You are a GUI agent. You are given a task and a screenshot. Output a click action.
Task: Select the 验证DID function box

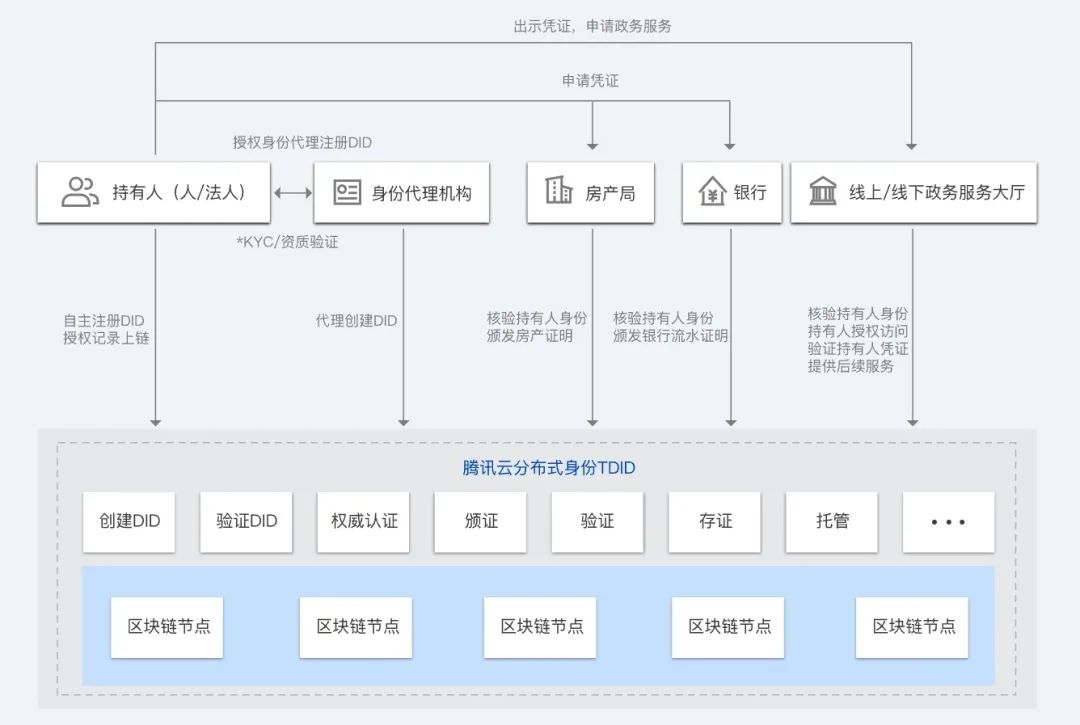[x=246, y=522]
